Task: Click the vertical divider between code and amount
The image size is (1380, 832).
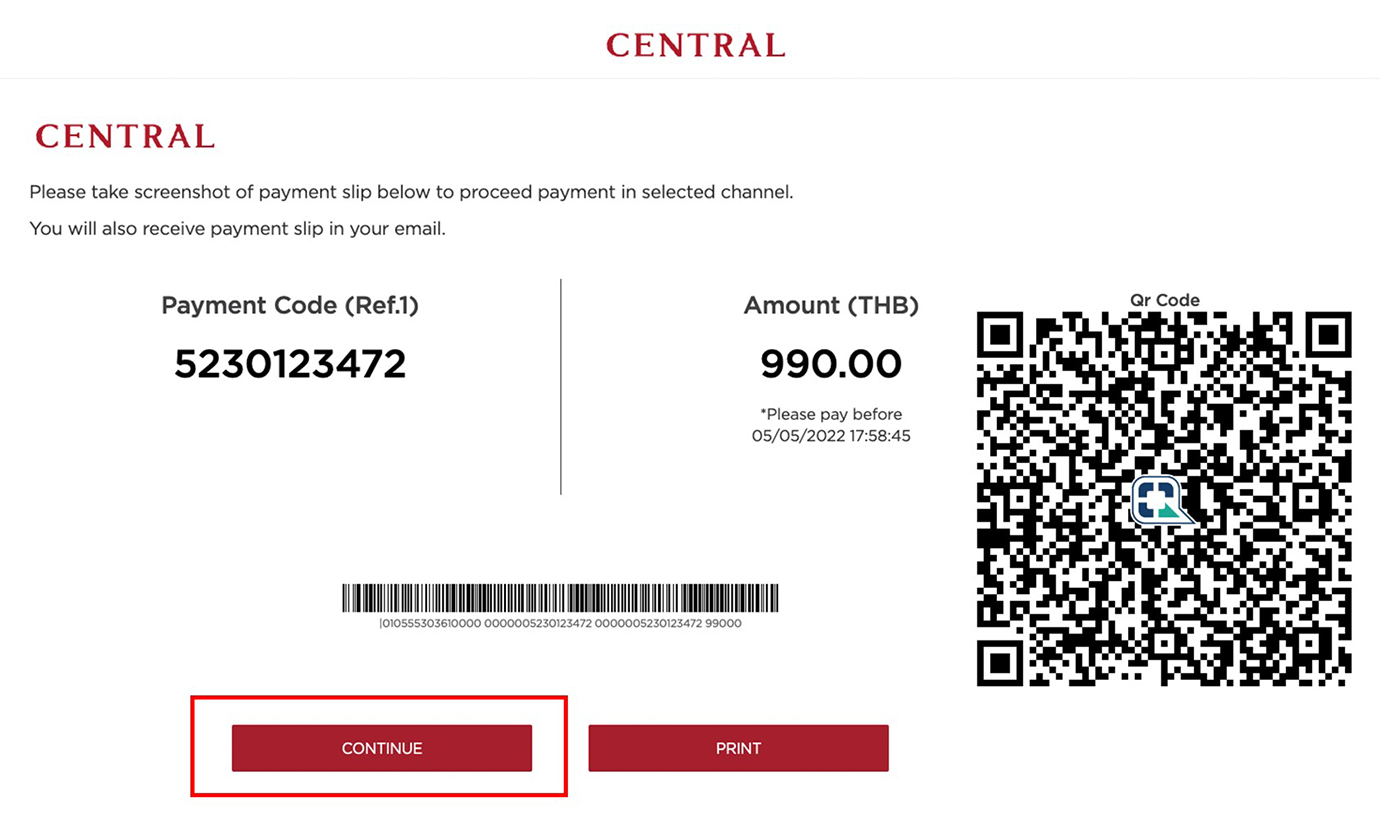Action: [x=561, y=386]
